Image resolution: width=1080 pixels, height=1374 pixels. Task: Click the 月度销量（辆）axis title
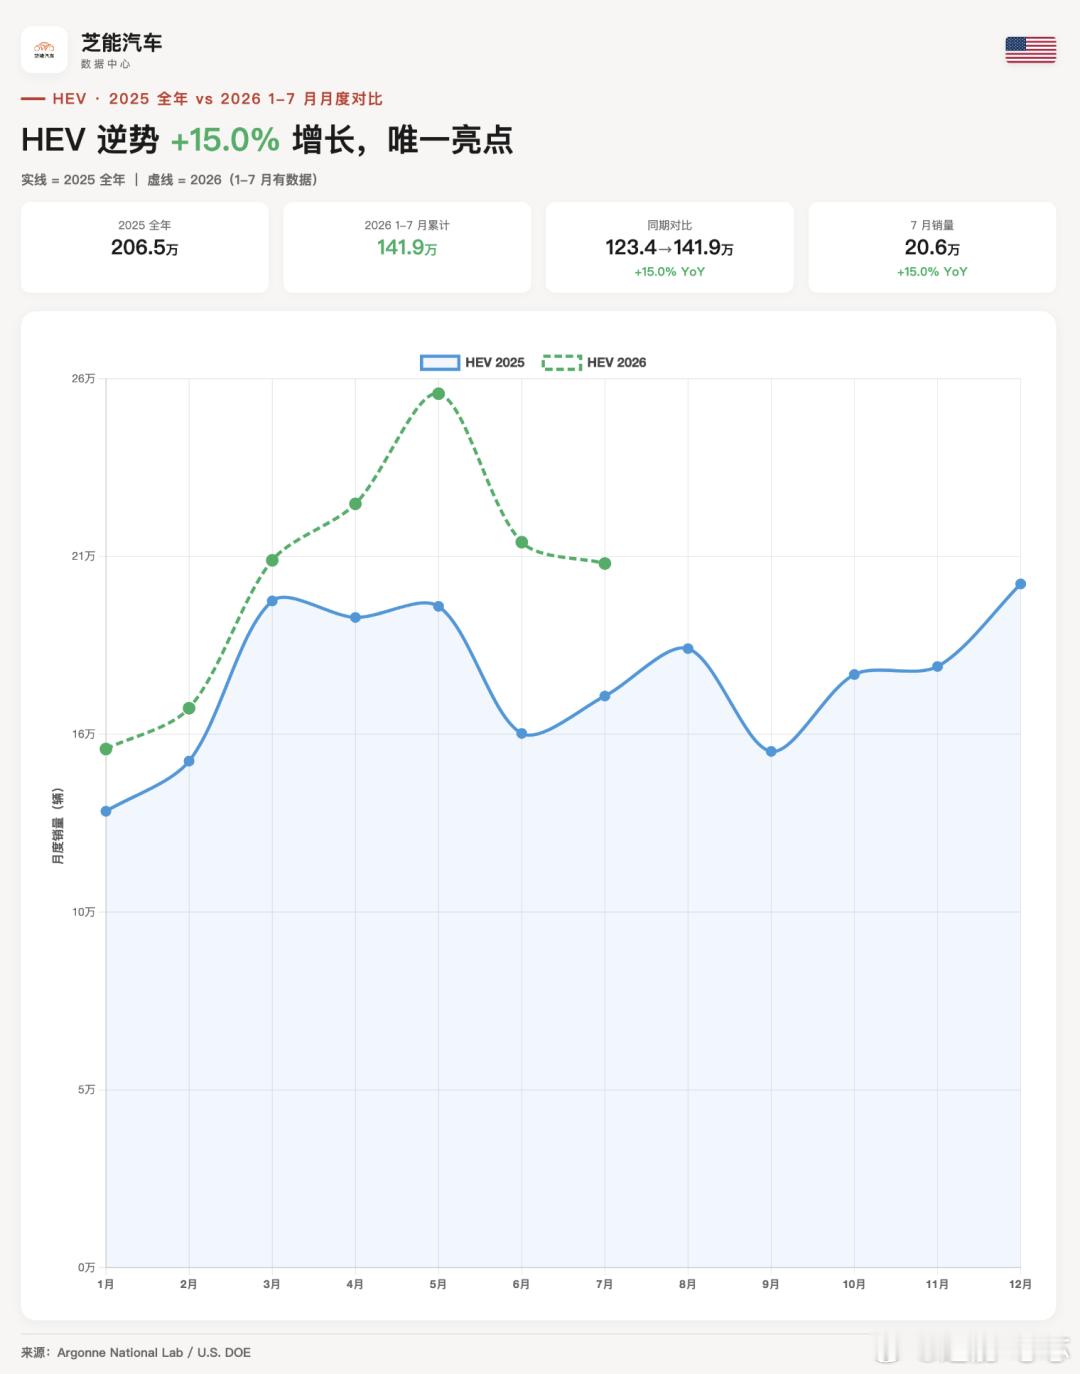(x=58, y=826)
